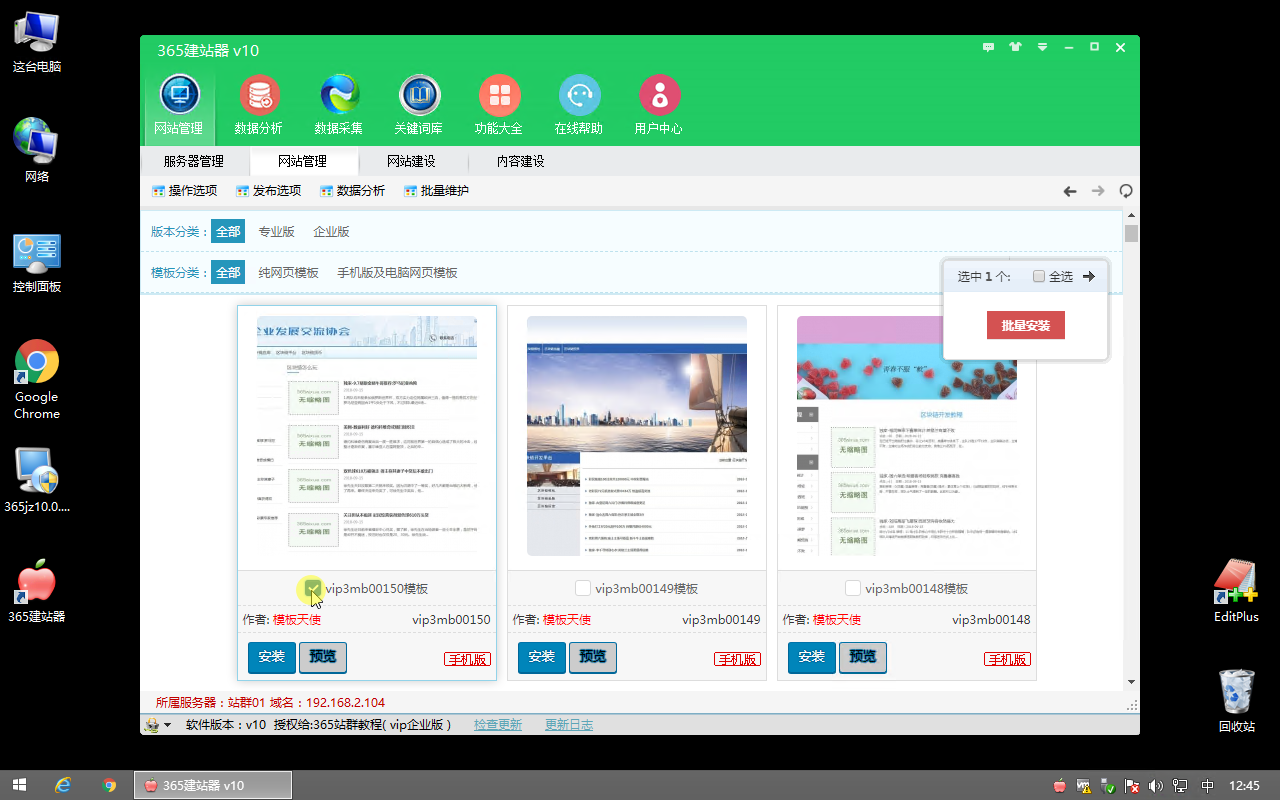1280x800 pixels.
Task: Filter templates by 纯网页模板
Action: point(288,272)
